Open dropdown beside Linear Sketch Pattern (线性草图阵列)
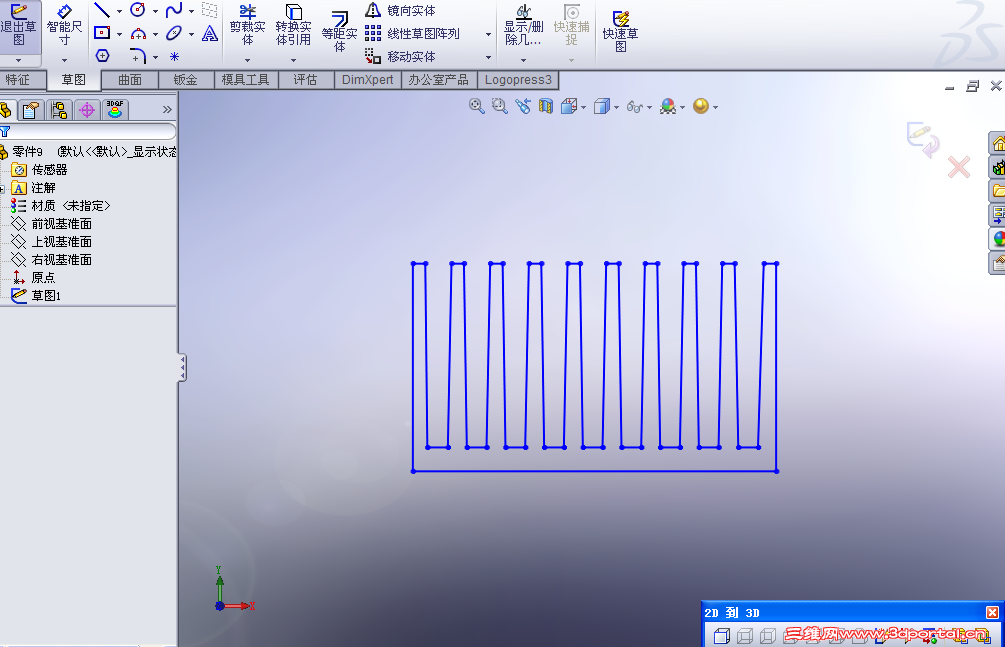The height and width of the screenshot is (647, 1005). point(488,34)
